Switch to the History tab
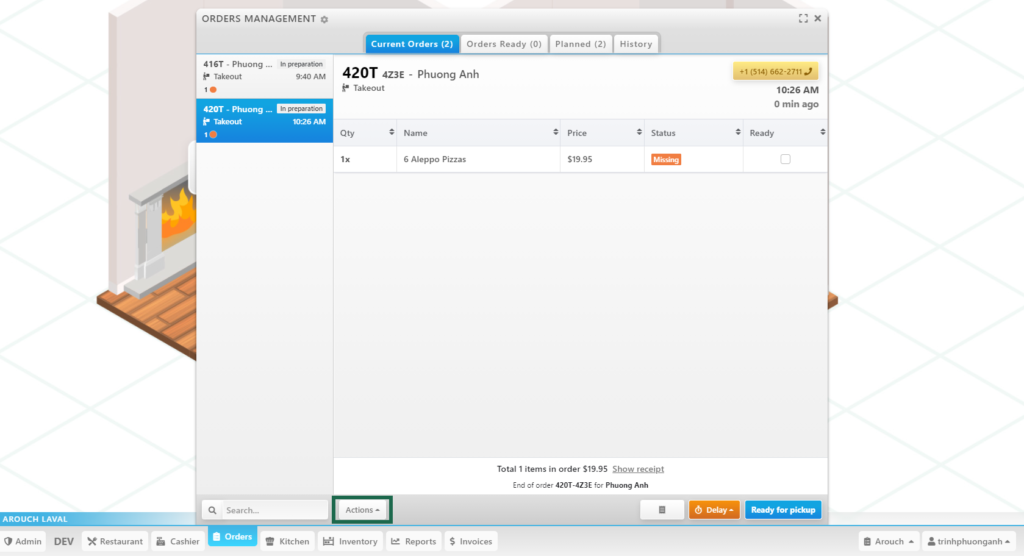Viewport: 1024px width, 556px height. 635,44
